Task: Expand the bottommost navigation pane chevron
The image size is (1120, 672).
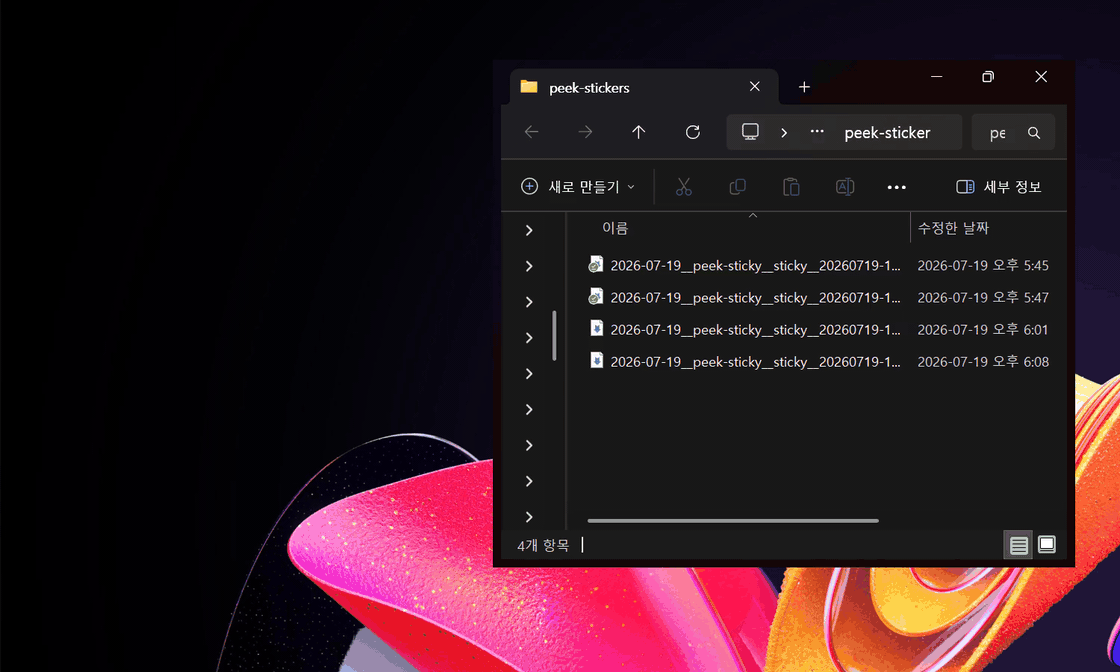Action: 529,517
